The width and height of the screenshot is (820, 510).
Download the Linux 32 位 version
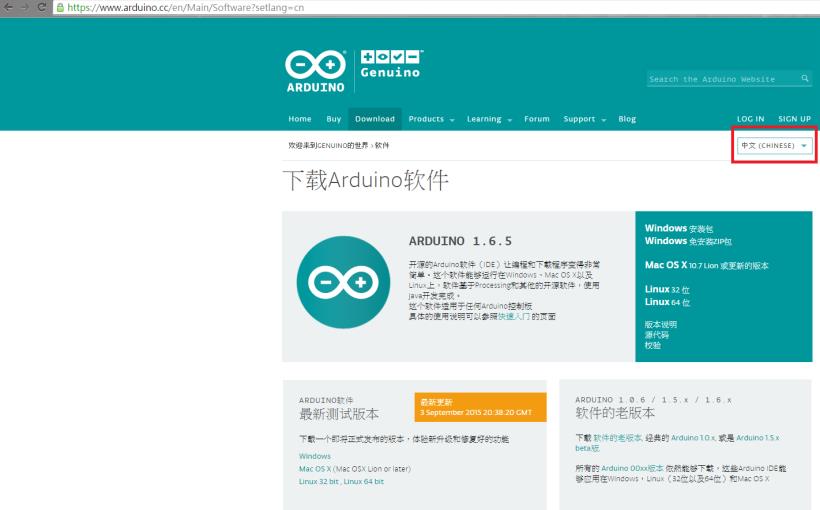[x=667, y=289]
